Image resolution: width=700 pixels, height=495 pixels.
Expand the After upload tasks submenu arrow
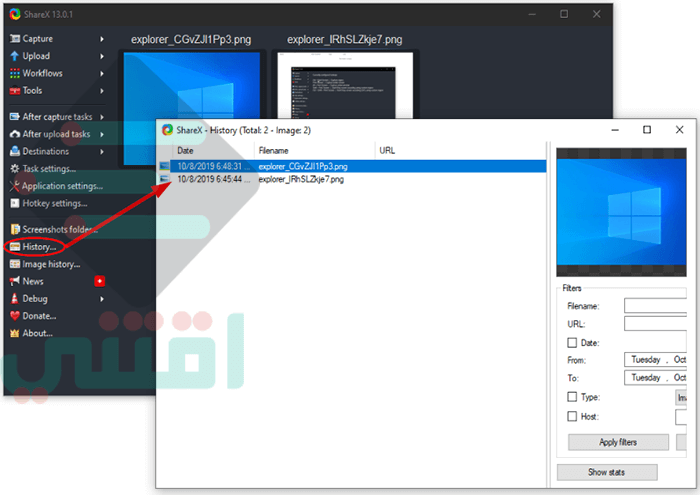[102, 134]
